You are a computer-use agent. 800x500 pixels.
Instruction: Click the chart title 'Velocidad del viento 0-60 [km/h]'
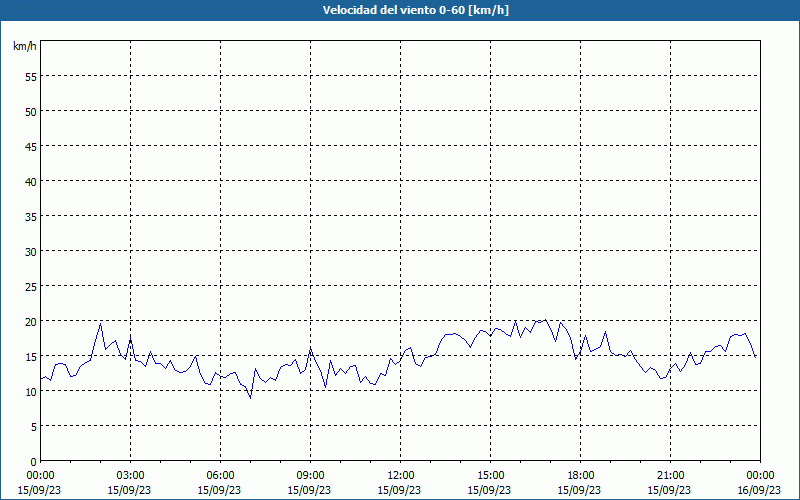pos(415,10)
